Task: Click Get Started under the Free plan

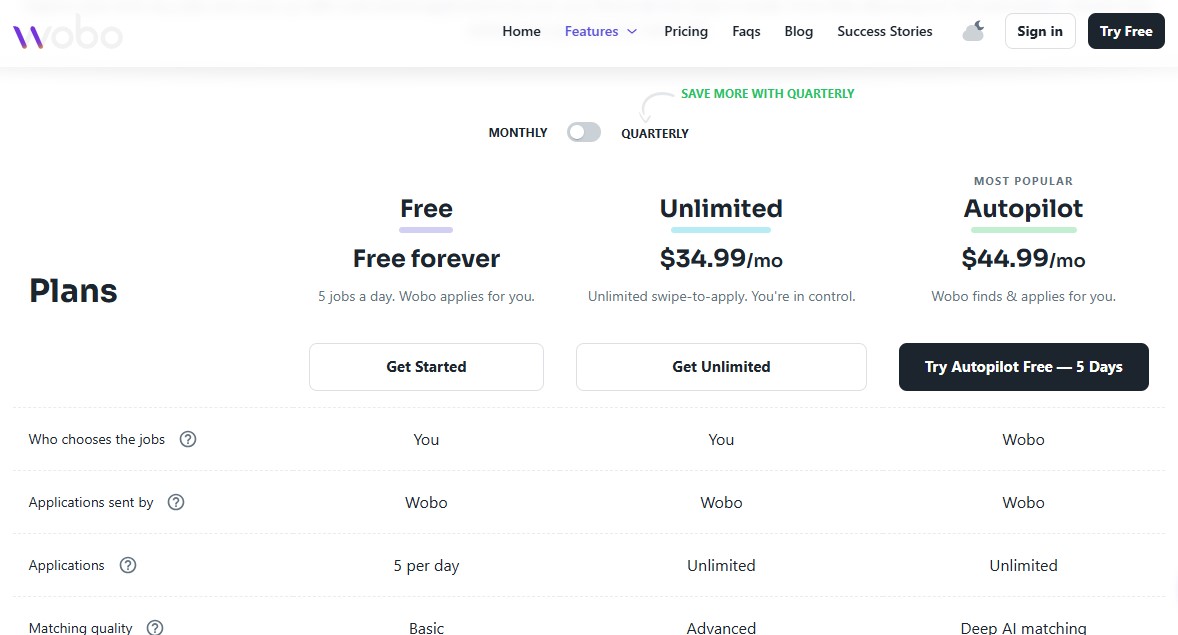Action: coord(426,366)
